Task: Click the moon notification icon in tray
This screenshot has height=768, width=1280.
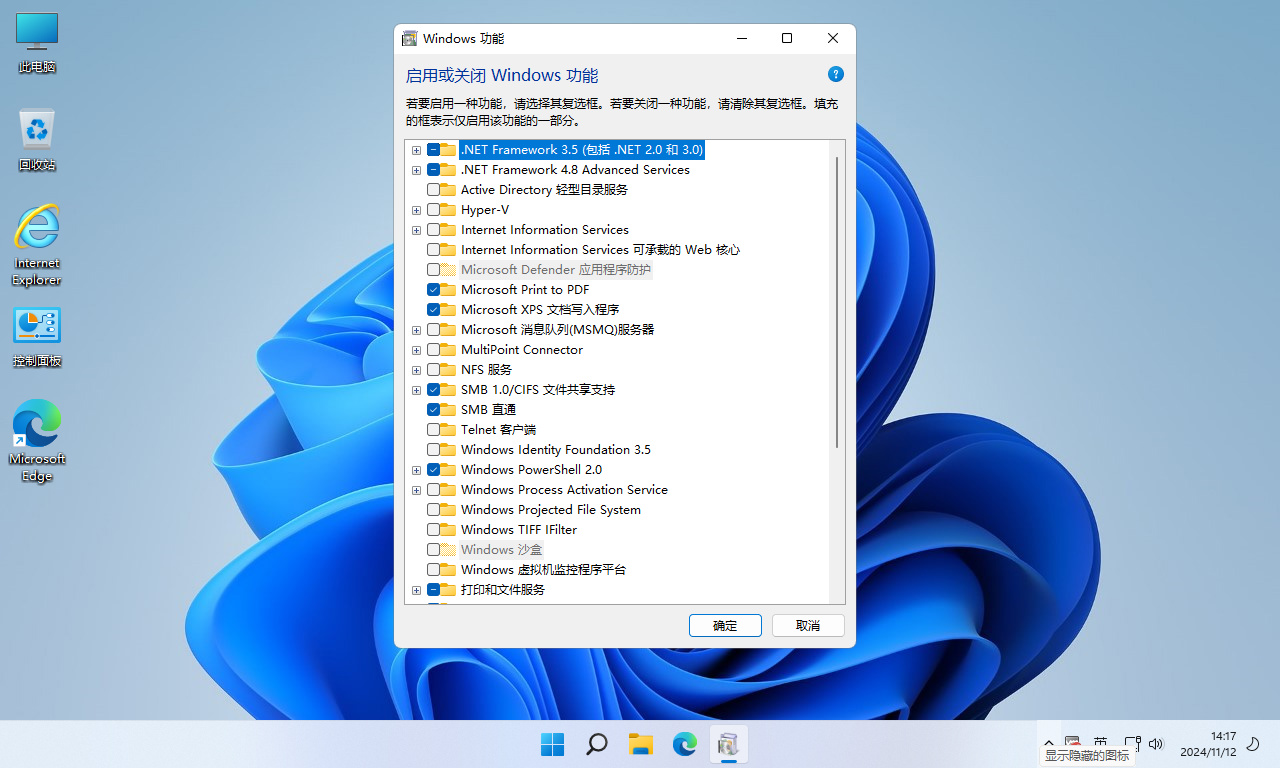Action: [x=1253, y=744]
